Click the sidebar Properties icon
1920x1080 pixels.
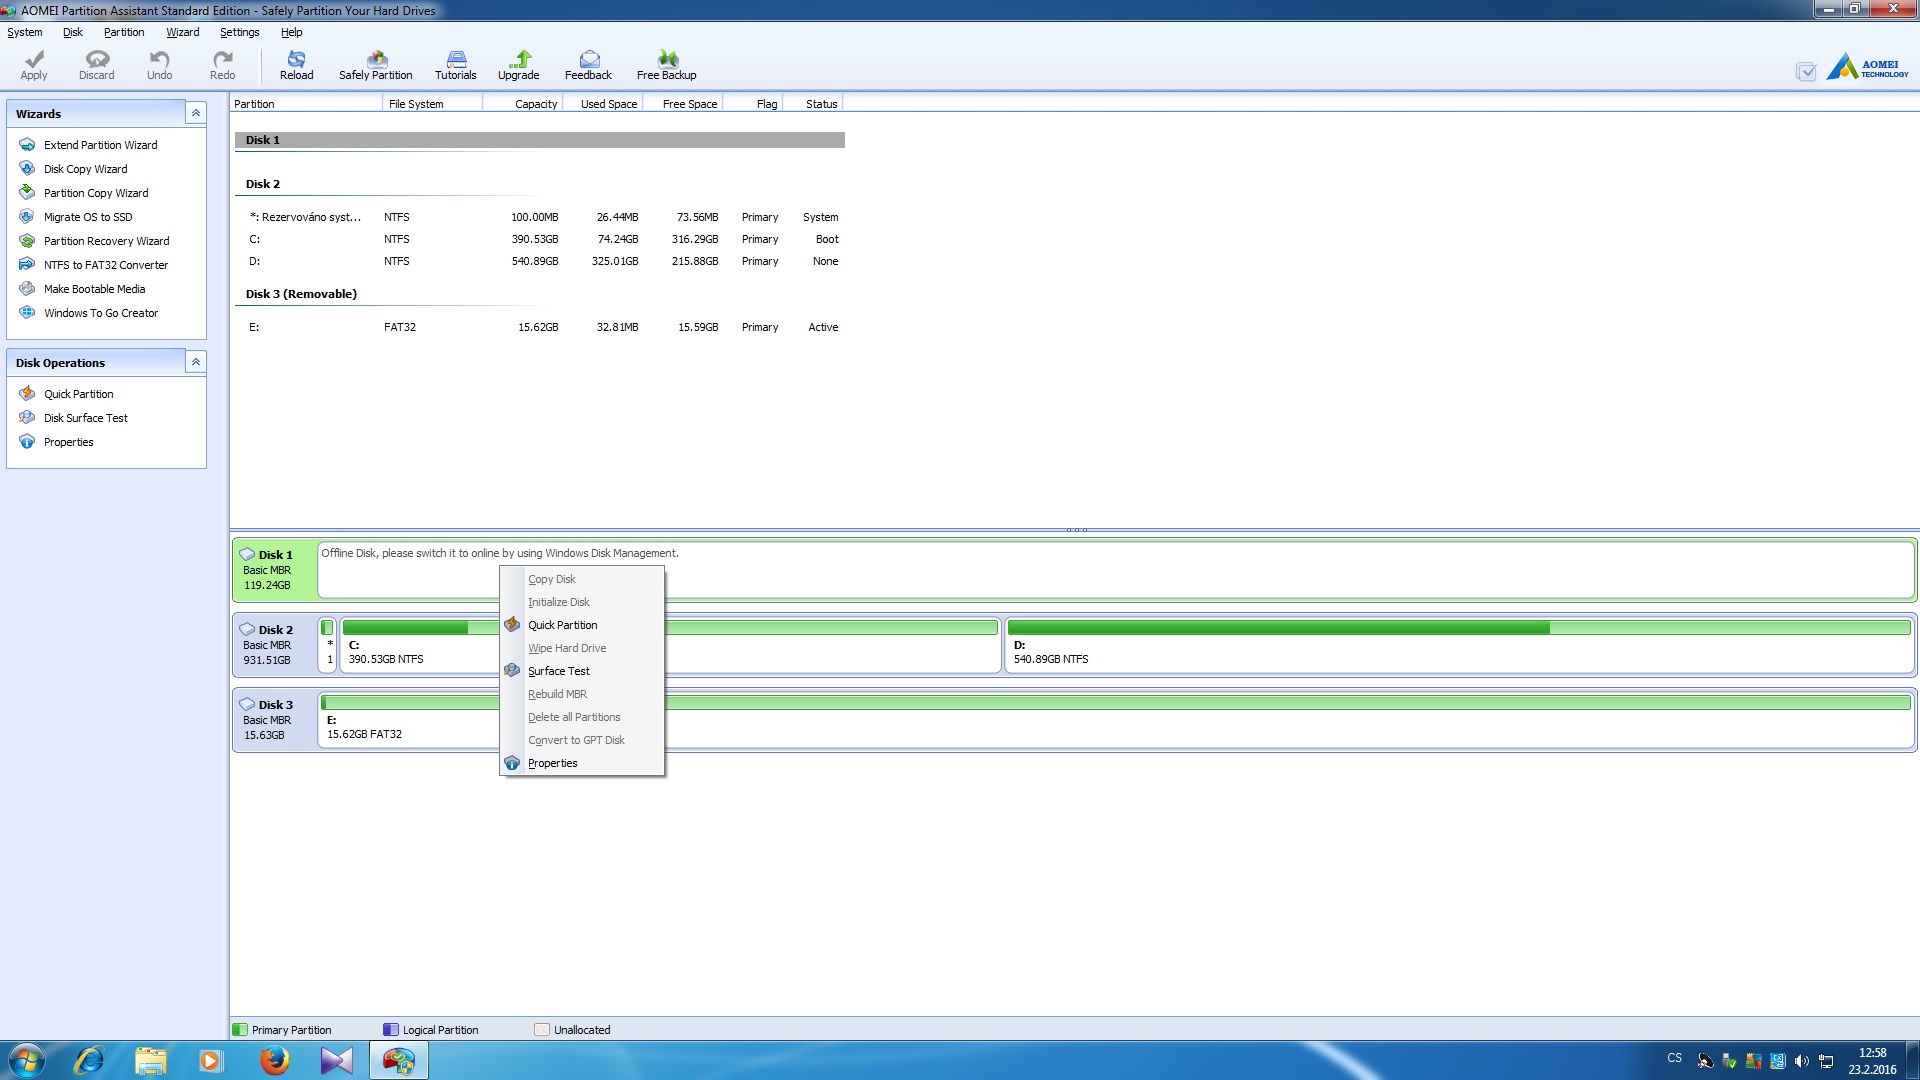point(27,442)
